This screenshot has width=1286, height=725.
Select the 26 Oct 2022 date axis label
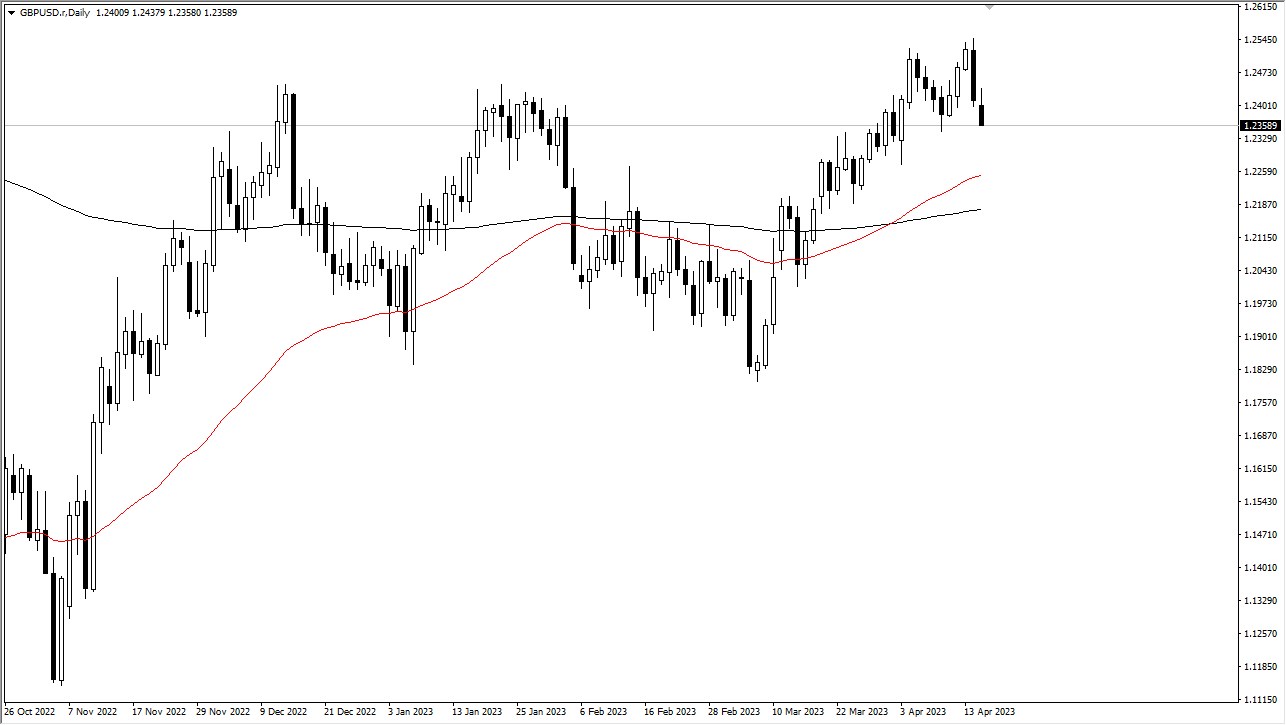[x=30, y=711]
